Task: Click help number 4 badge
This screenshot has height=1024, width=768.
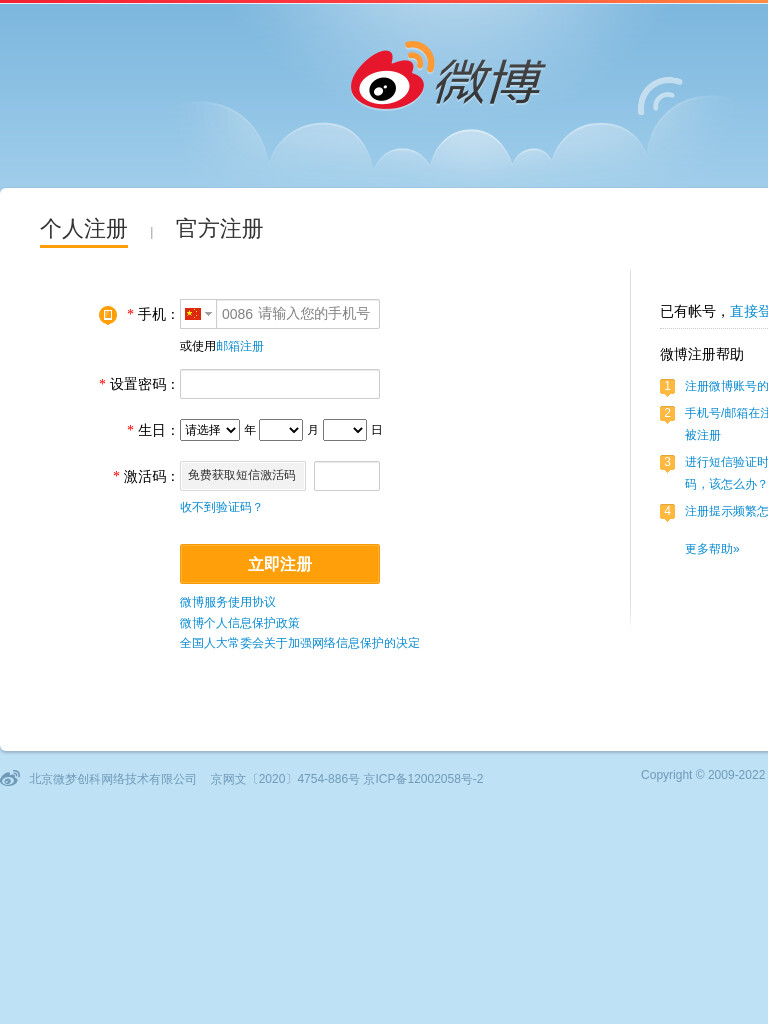Action: 667,511
